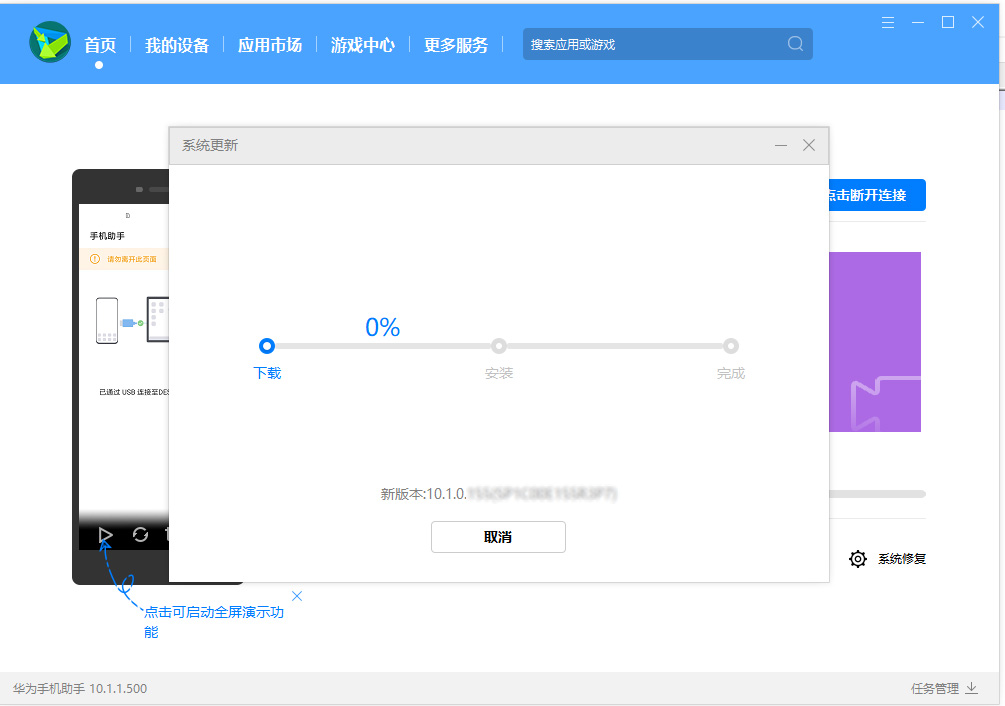
Task: Select the 更多服务 tab
Action: coord(456,45)
